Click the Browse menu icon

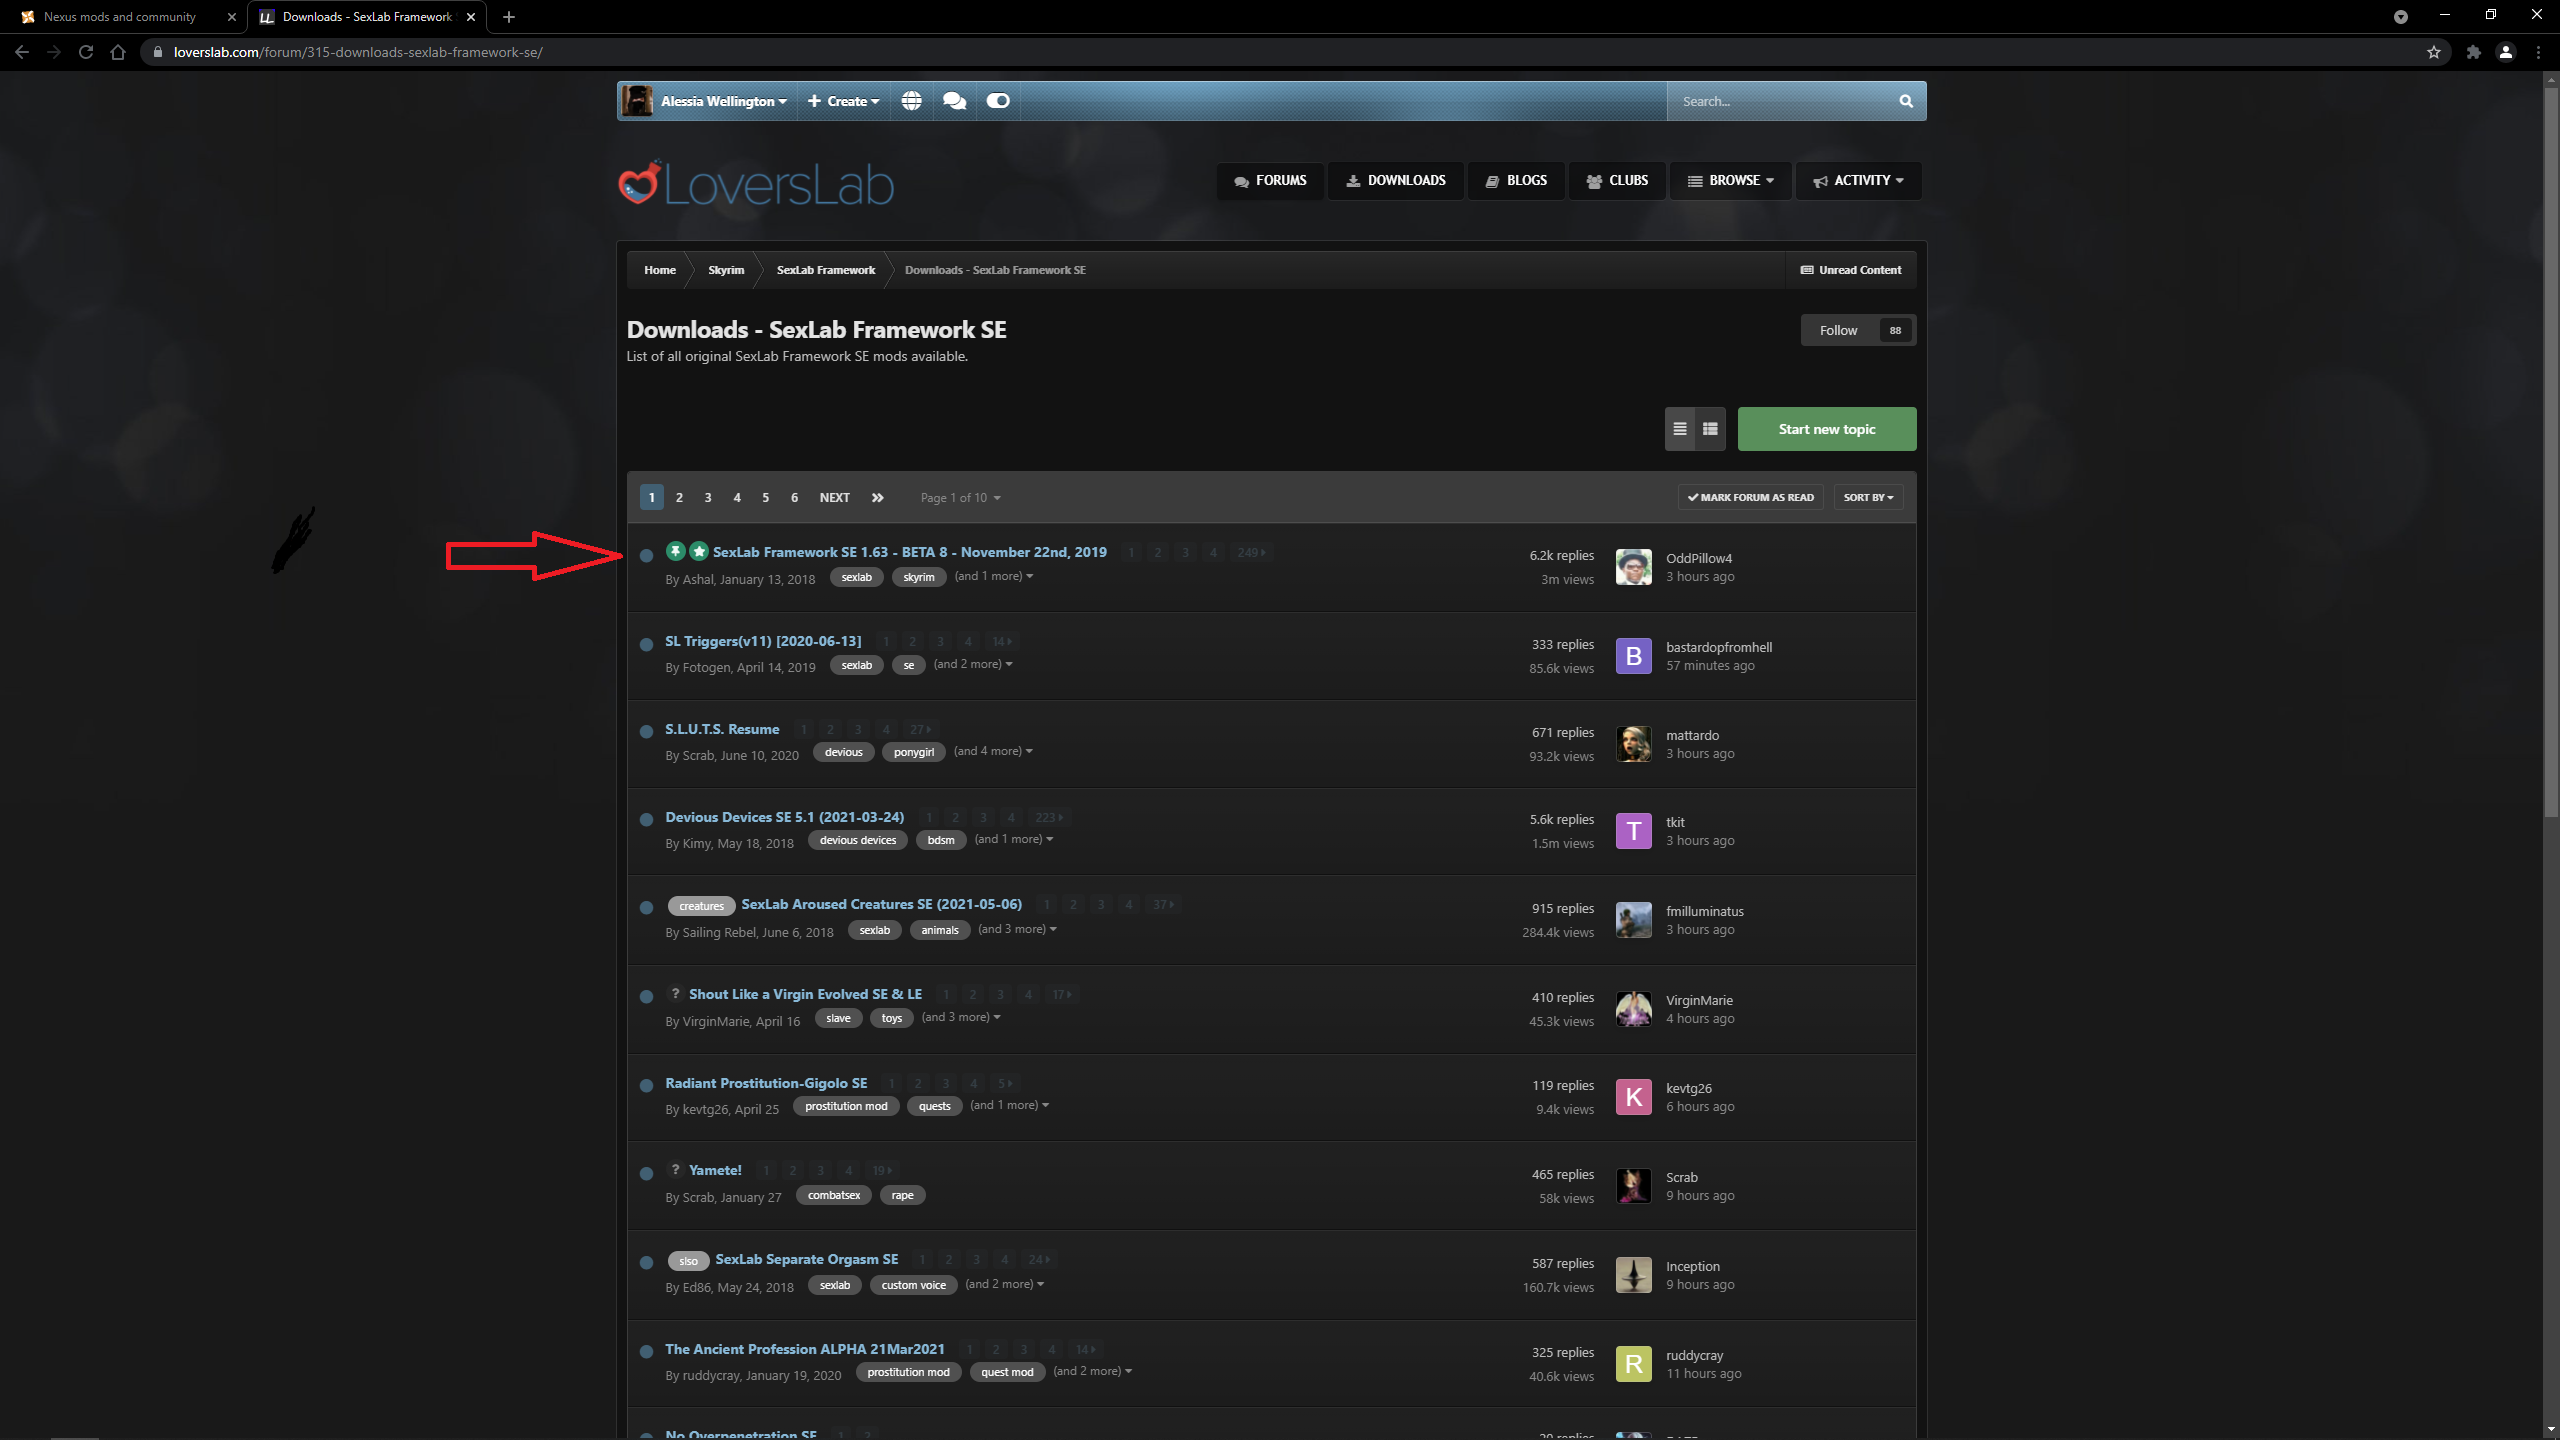[x=1695, y=178]
